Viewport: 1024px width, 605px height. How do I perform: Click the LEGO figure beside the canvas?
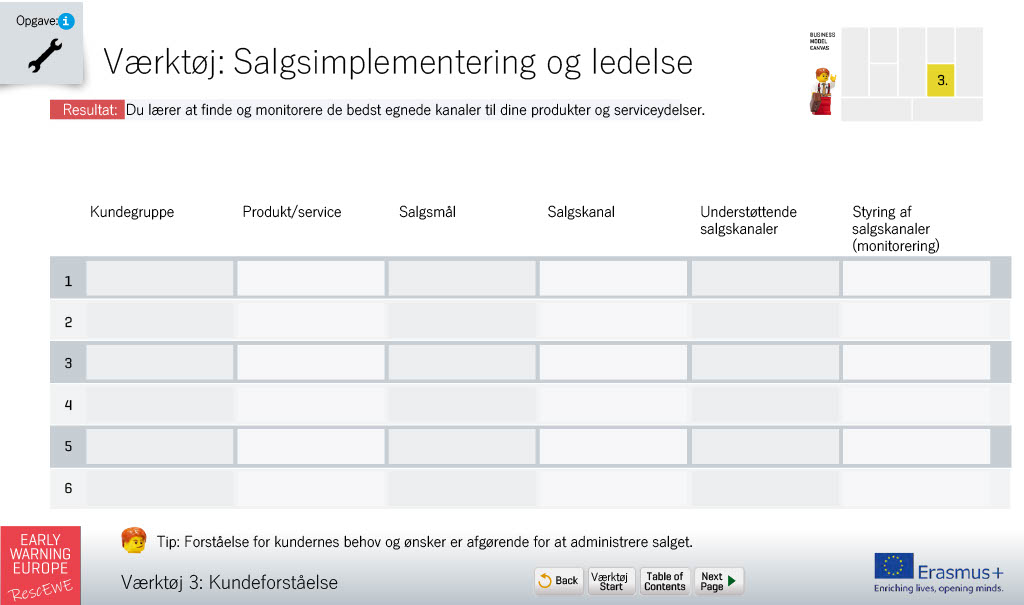pyautogui.click(x=823, y=91)
